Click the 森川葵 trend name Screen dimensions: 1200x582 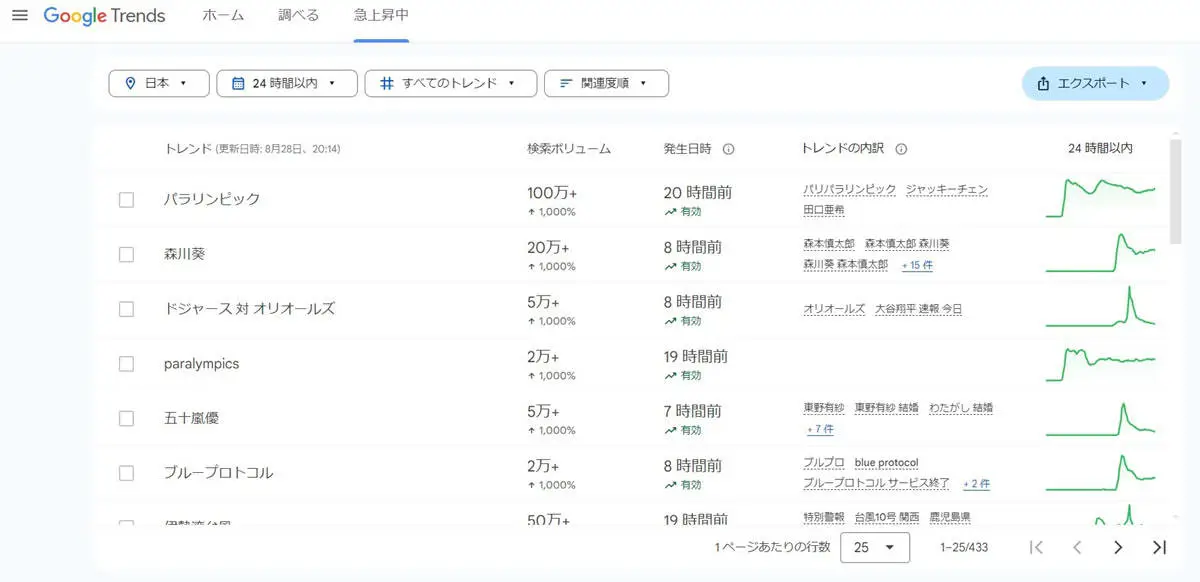coord(185,254)
